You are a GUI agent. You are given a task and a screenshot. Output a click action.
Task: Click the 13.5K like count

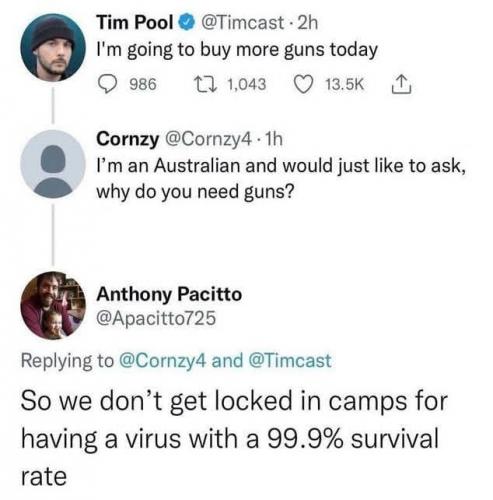[345, 84]
